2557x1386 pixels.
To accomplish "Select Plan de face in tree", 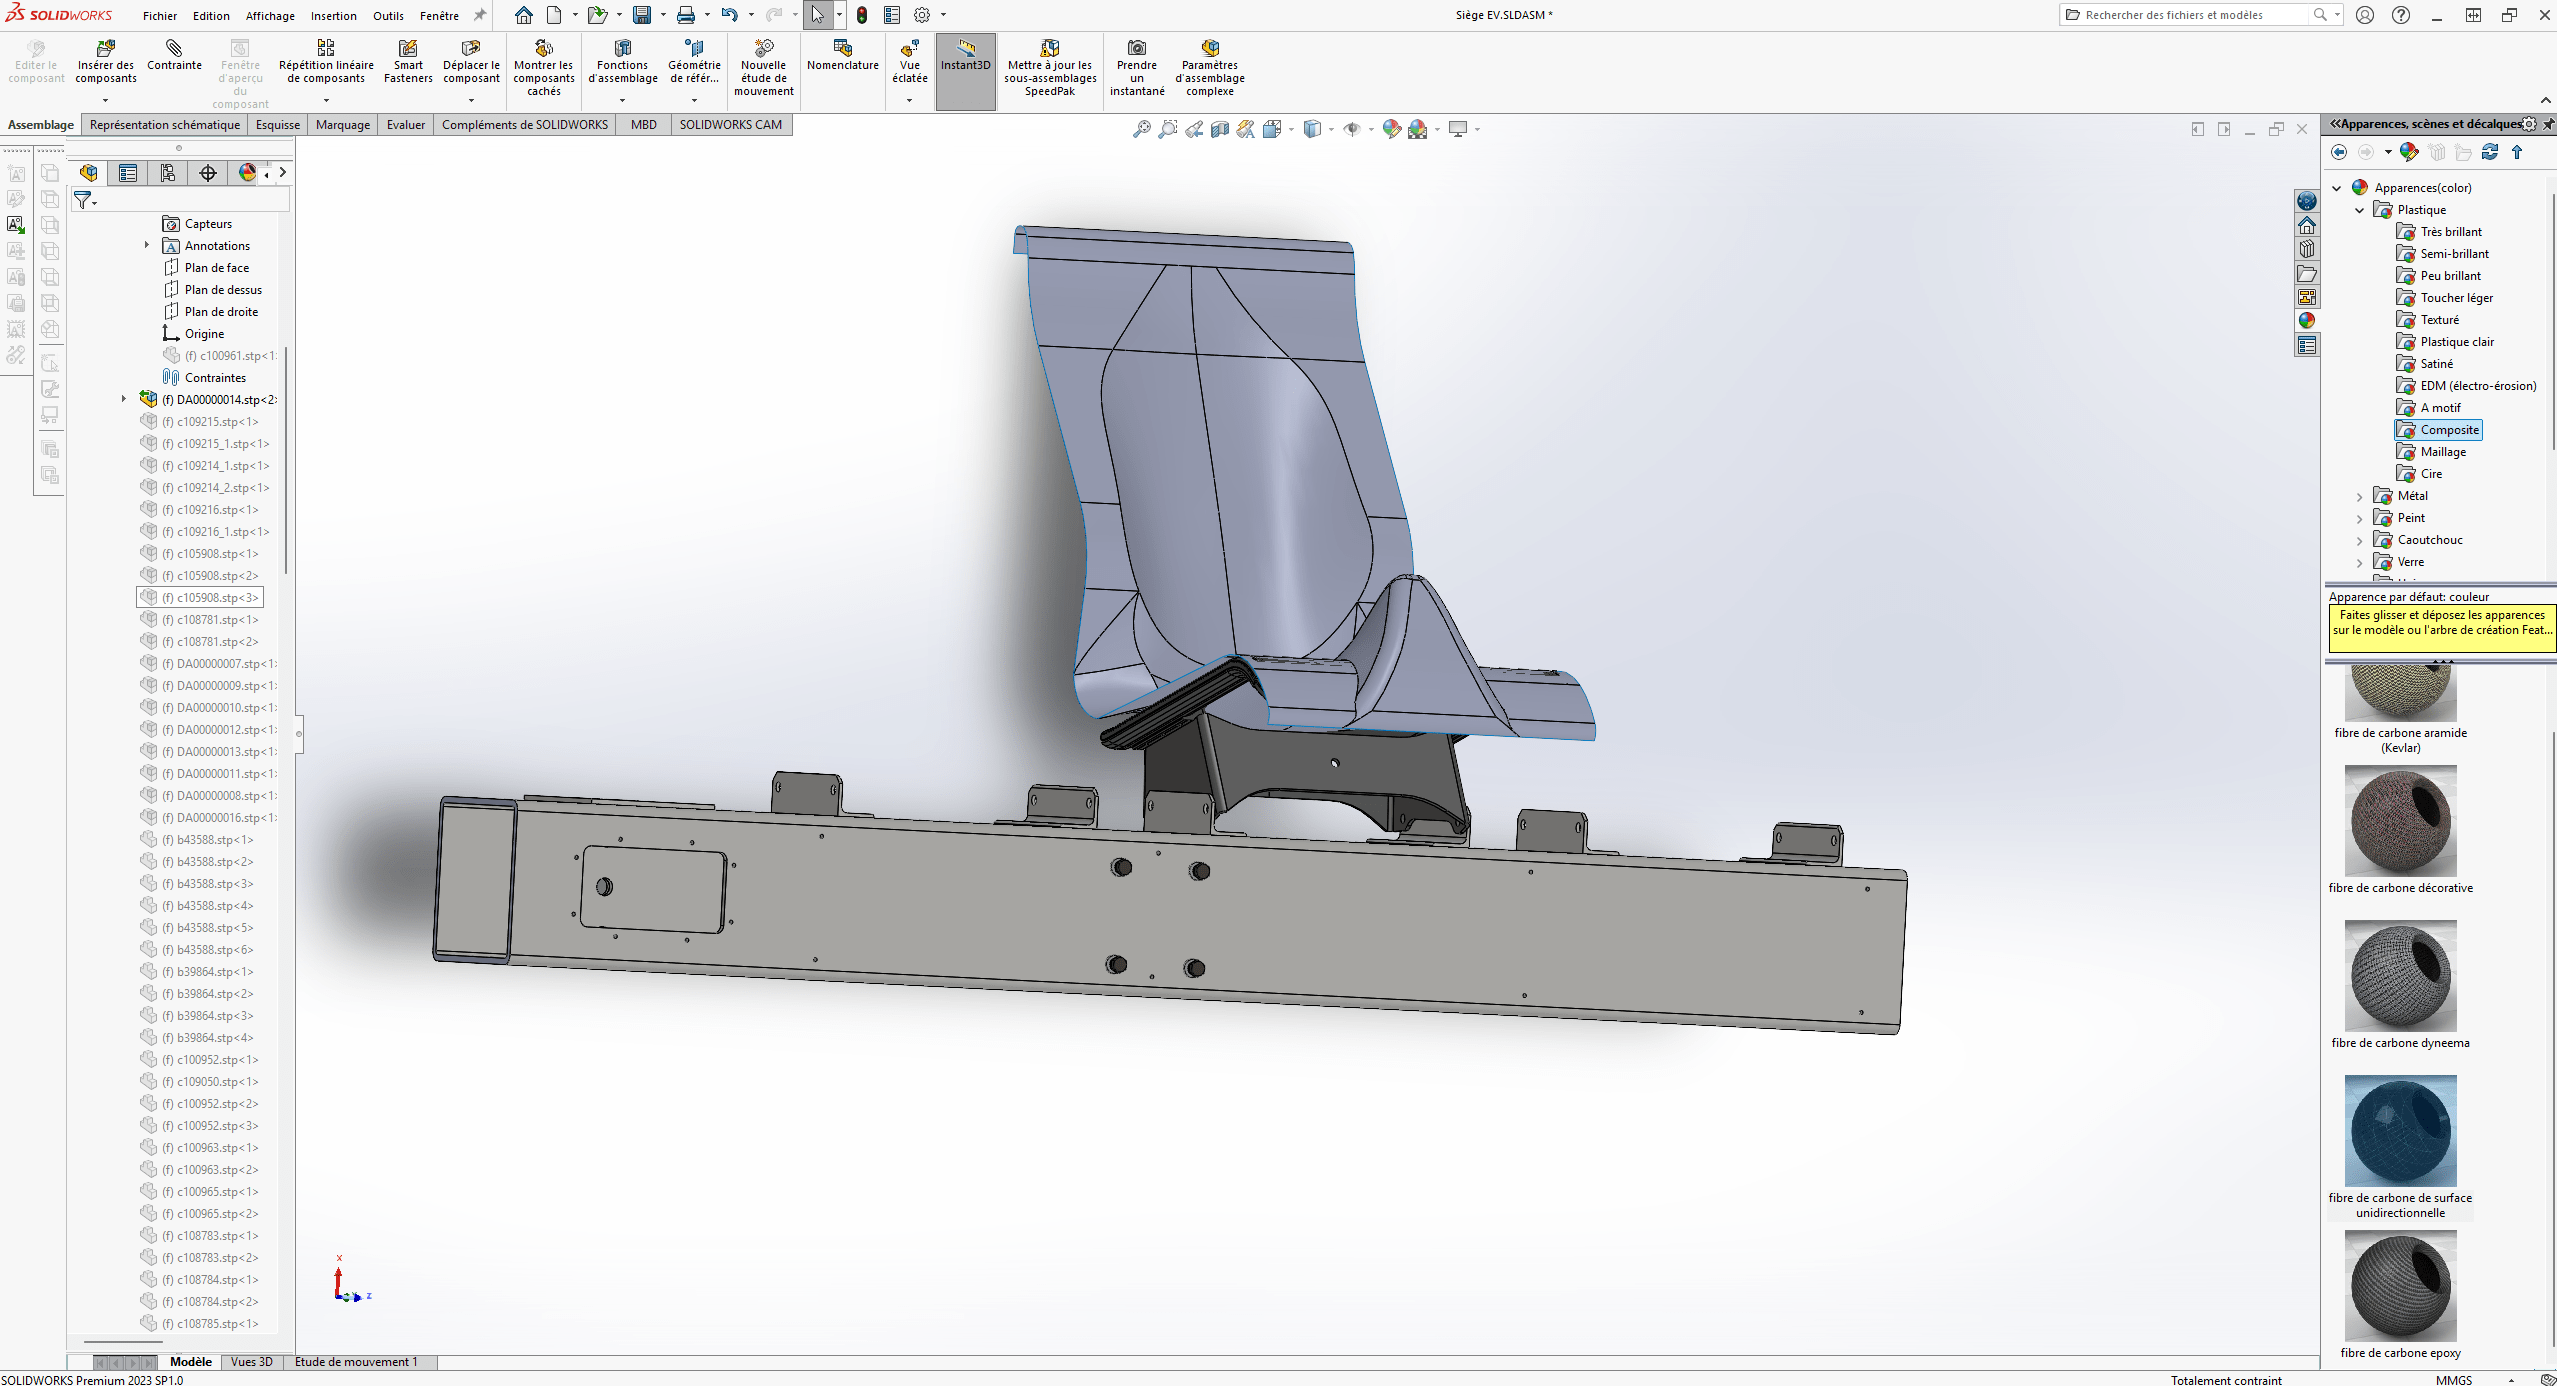I will tap(206, 268).
